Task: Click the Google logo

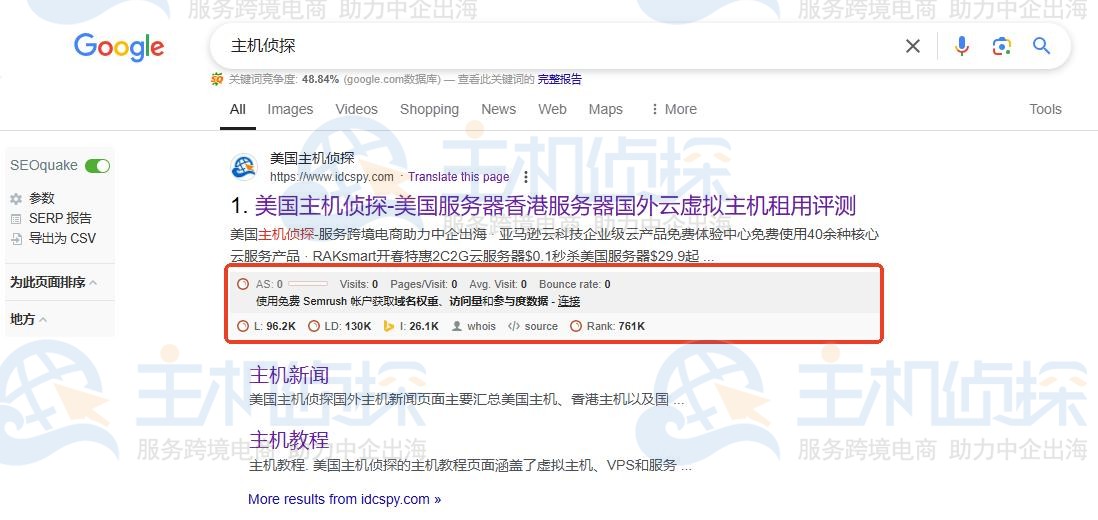Action: 119,47
